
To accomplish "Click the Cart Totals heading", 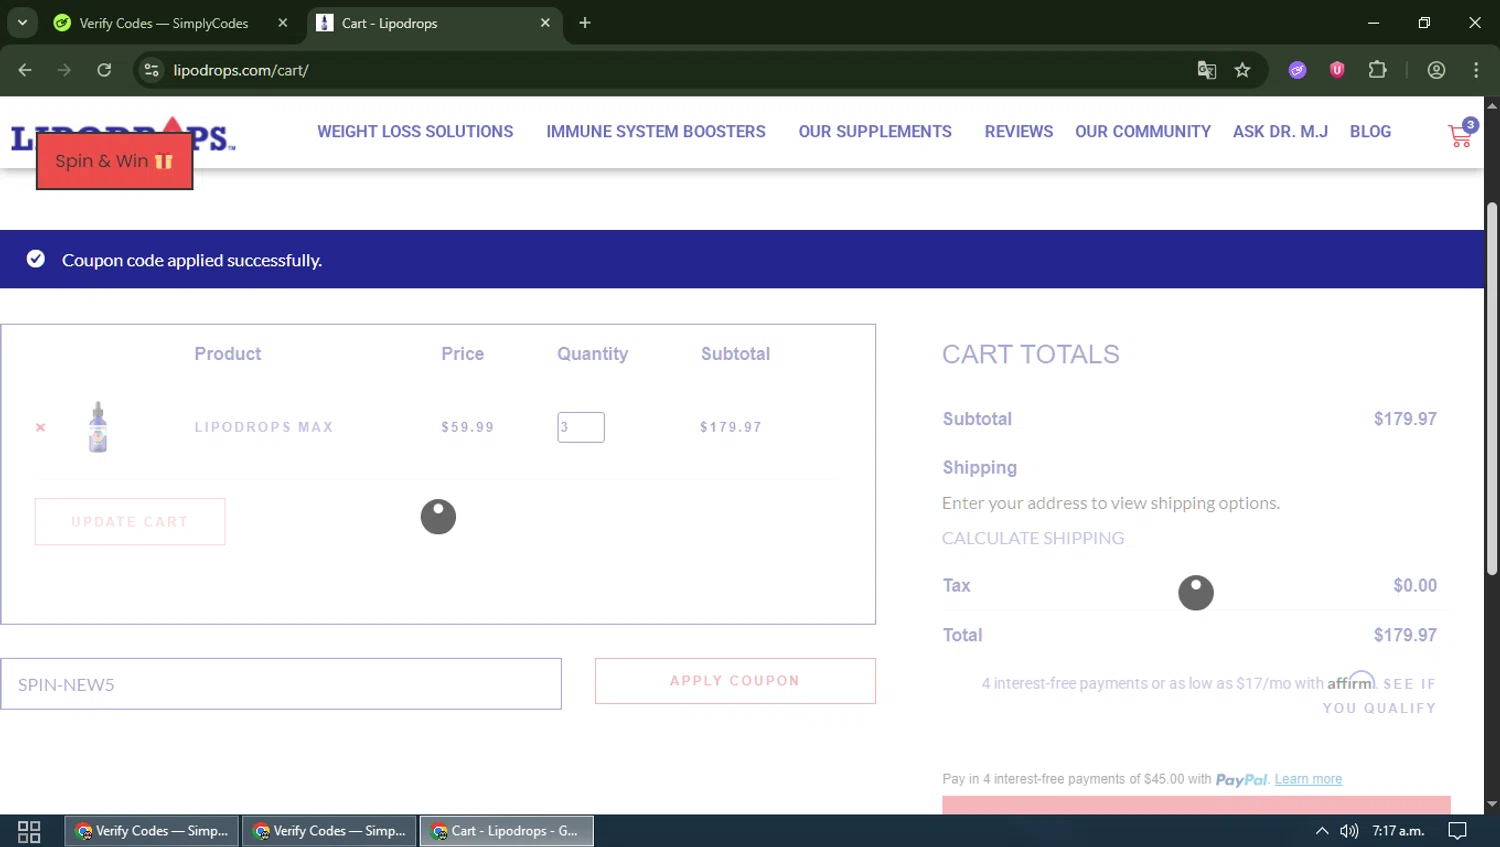I will pos(1031,354).
